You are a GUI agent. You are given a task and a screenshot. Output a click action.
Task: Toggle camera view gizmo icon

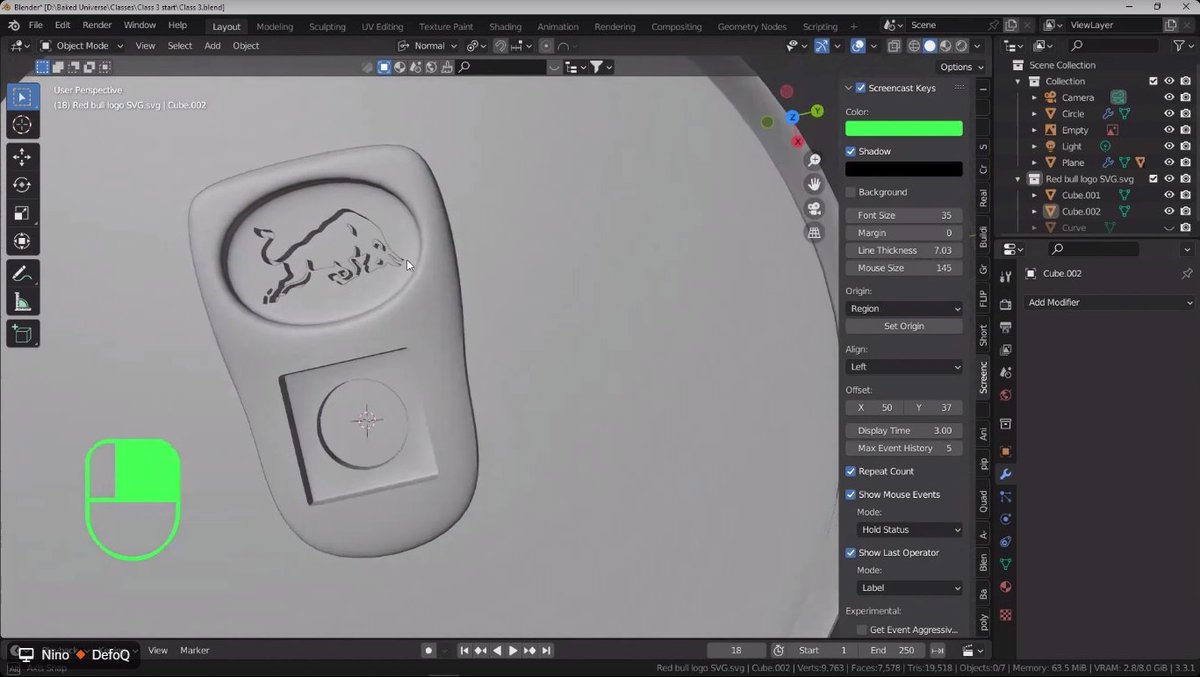pyautogui.click(x=814, y=209)
